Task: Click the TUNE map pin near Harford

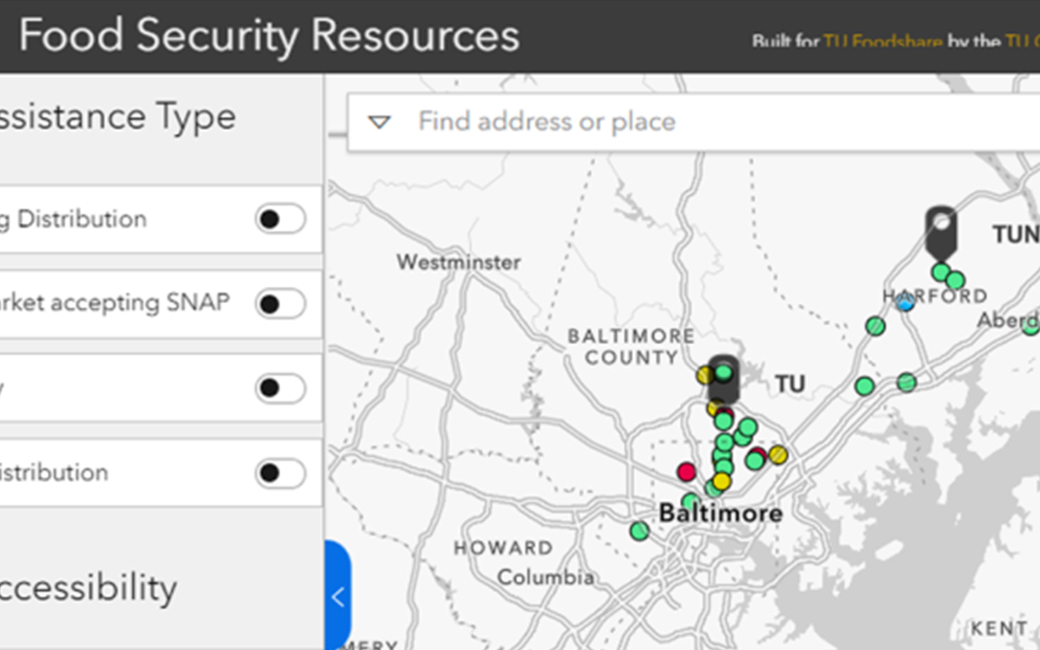Action: pyautogui.click(x=940, y=230)
